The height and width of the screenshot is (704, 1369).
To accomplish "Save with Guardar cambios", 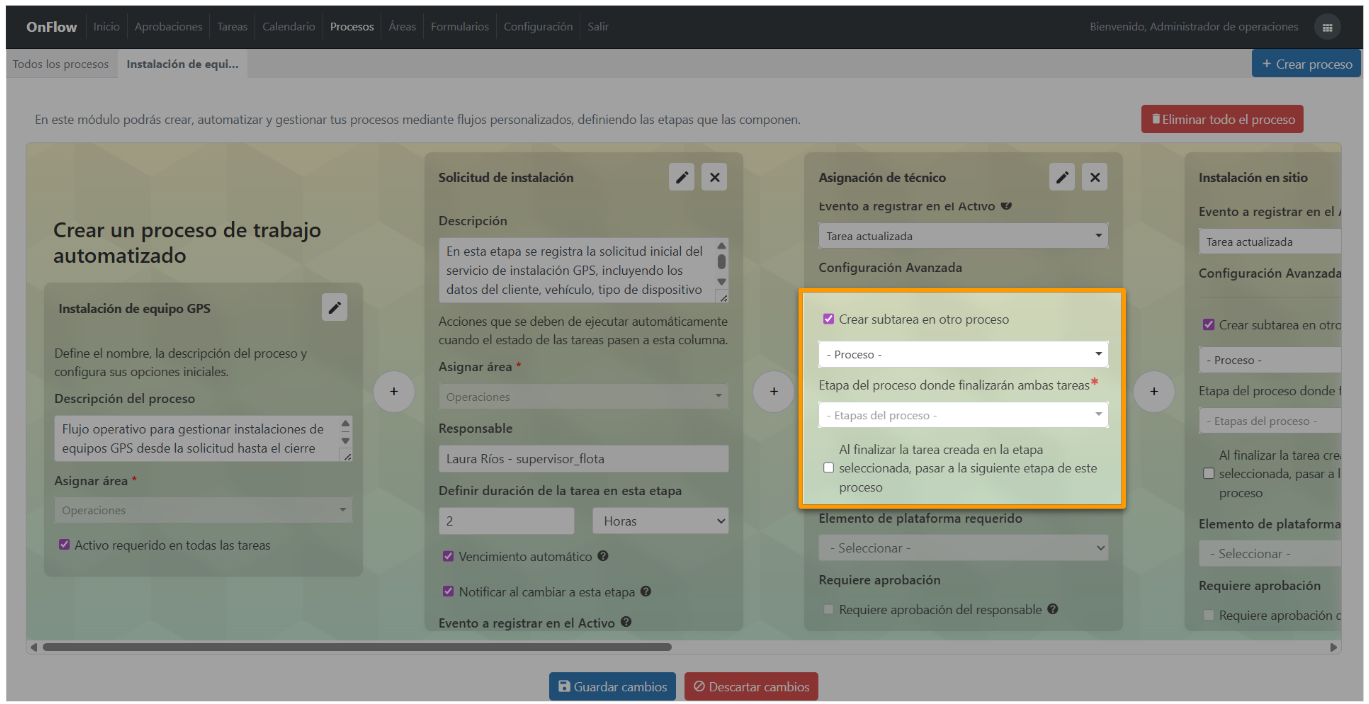I will (x=612, y=687).
